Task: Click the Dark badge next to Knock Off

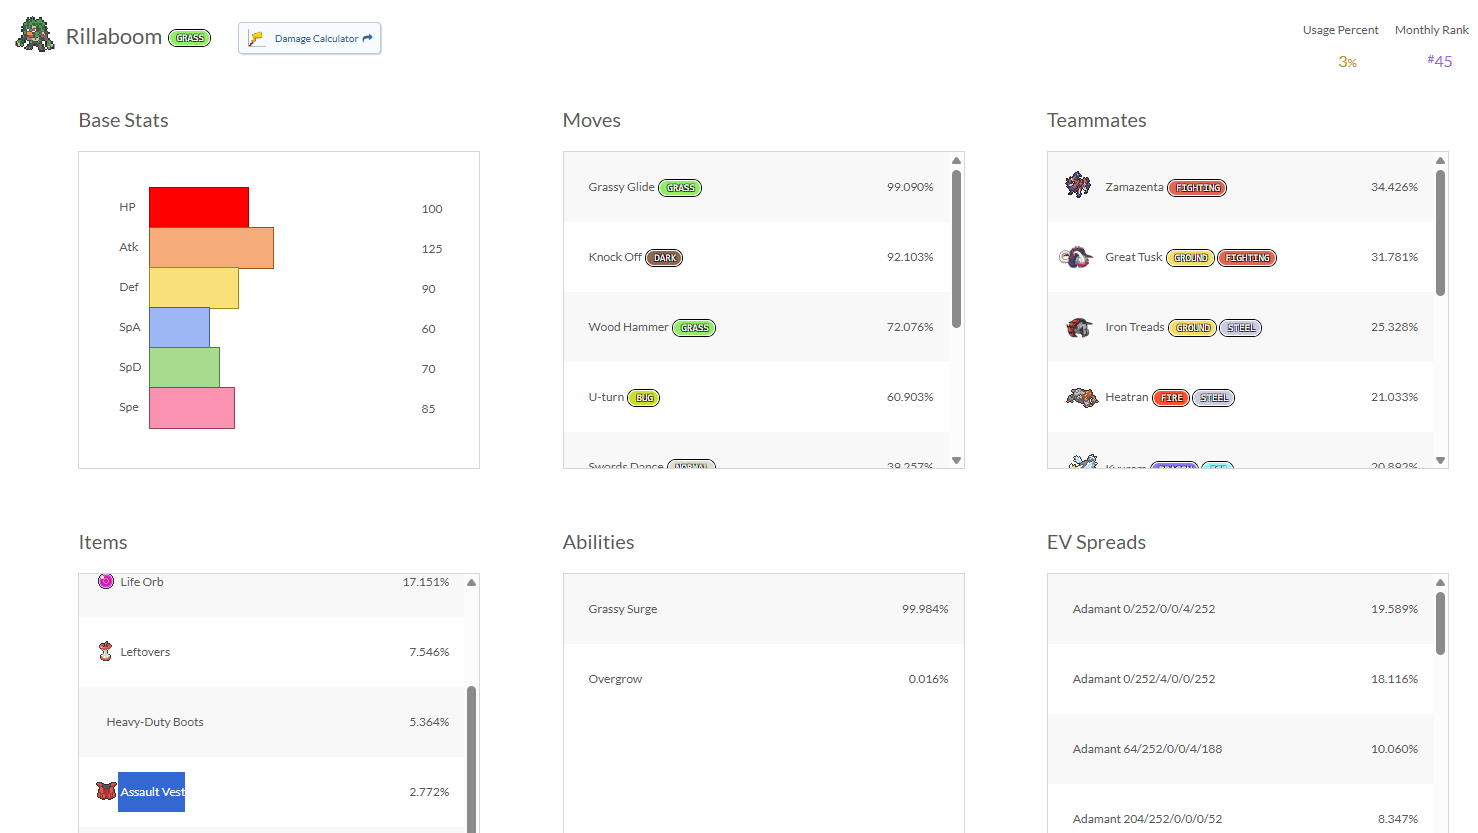Action: (664, 258)
